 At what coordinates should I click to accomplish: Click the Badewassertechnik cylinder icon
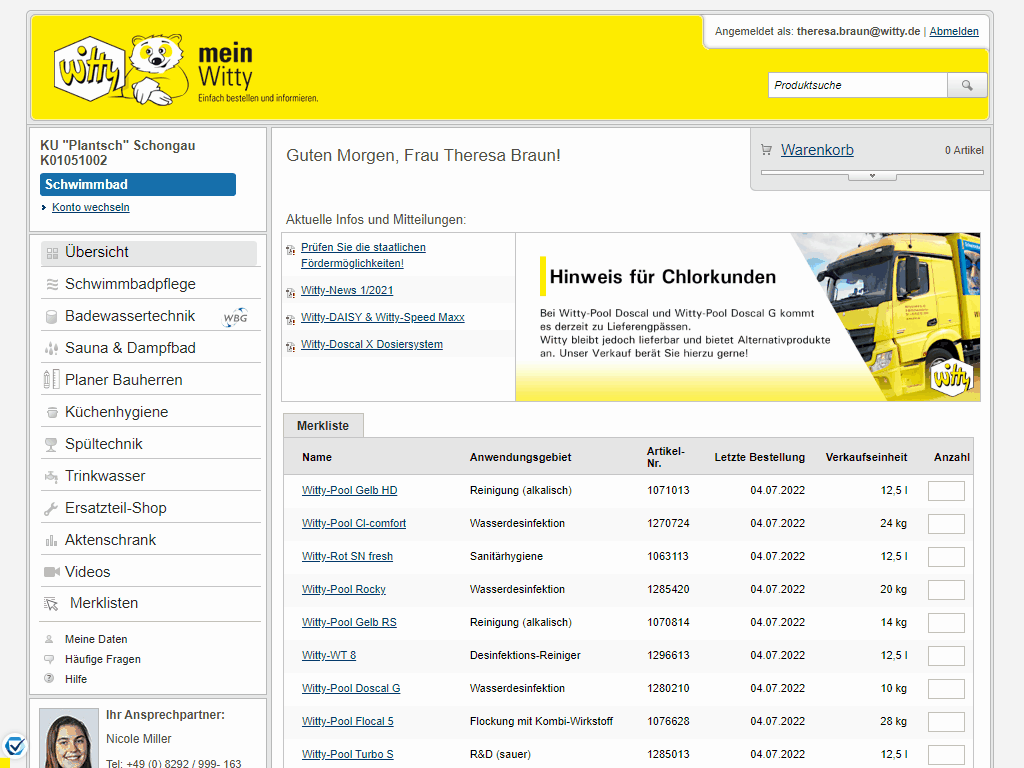pos(51,317)
